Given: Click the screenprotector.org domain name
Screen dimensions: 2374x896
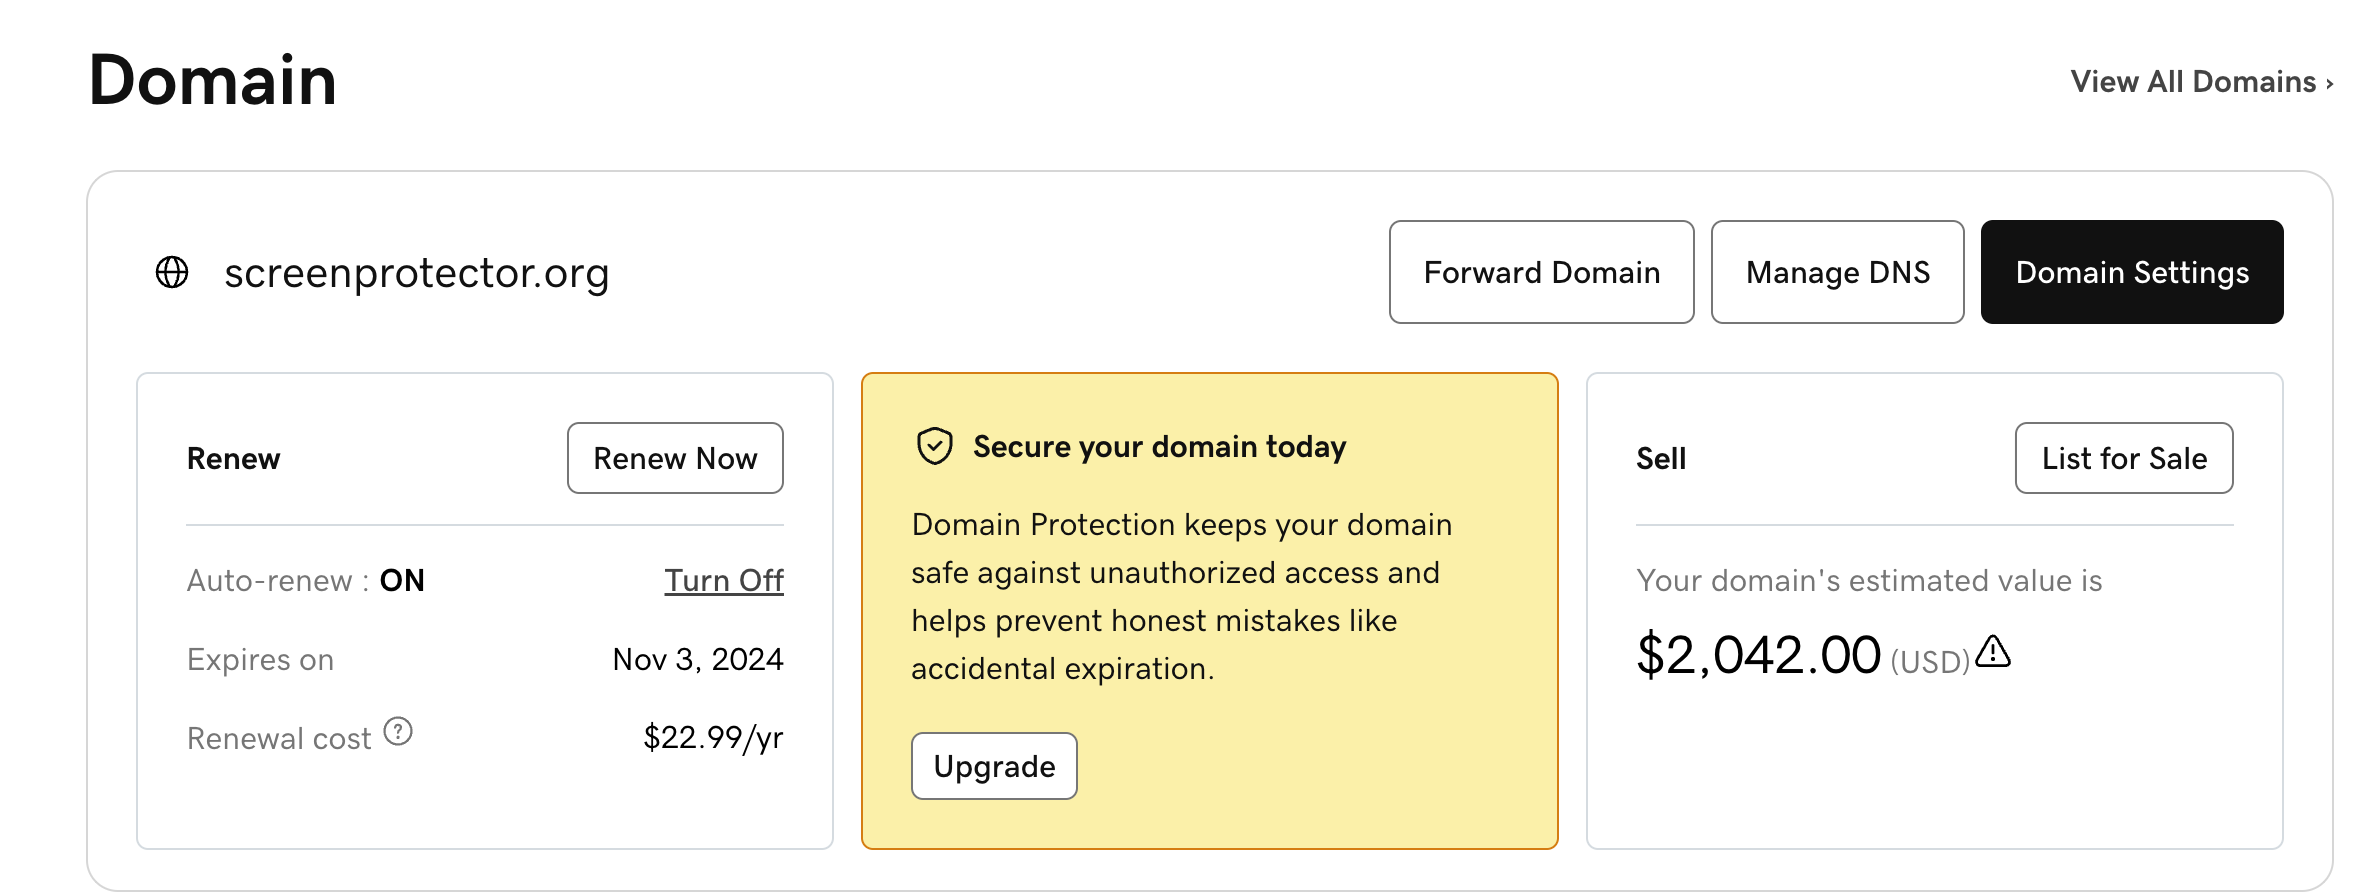Looking at the screenshot, I should [416, 273].
